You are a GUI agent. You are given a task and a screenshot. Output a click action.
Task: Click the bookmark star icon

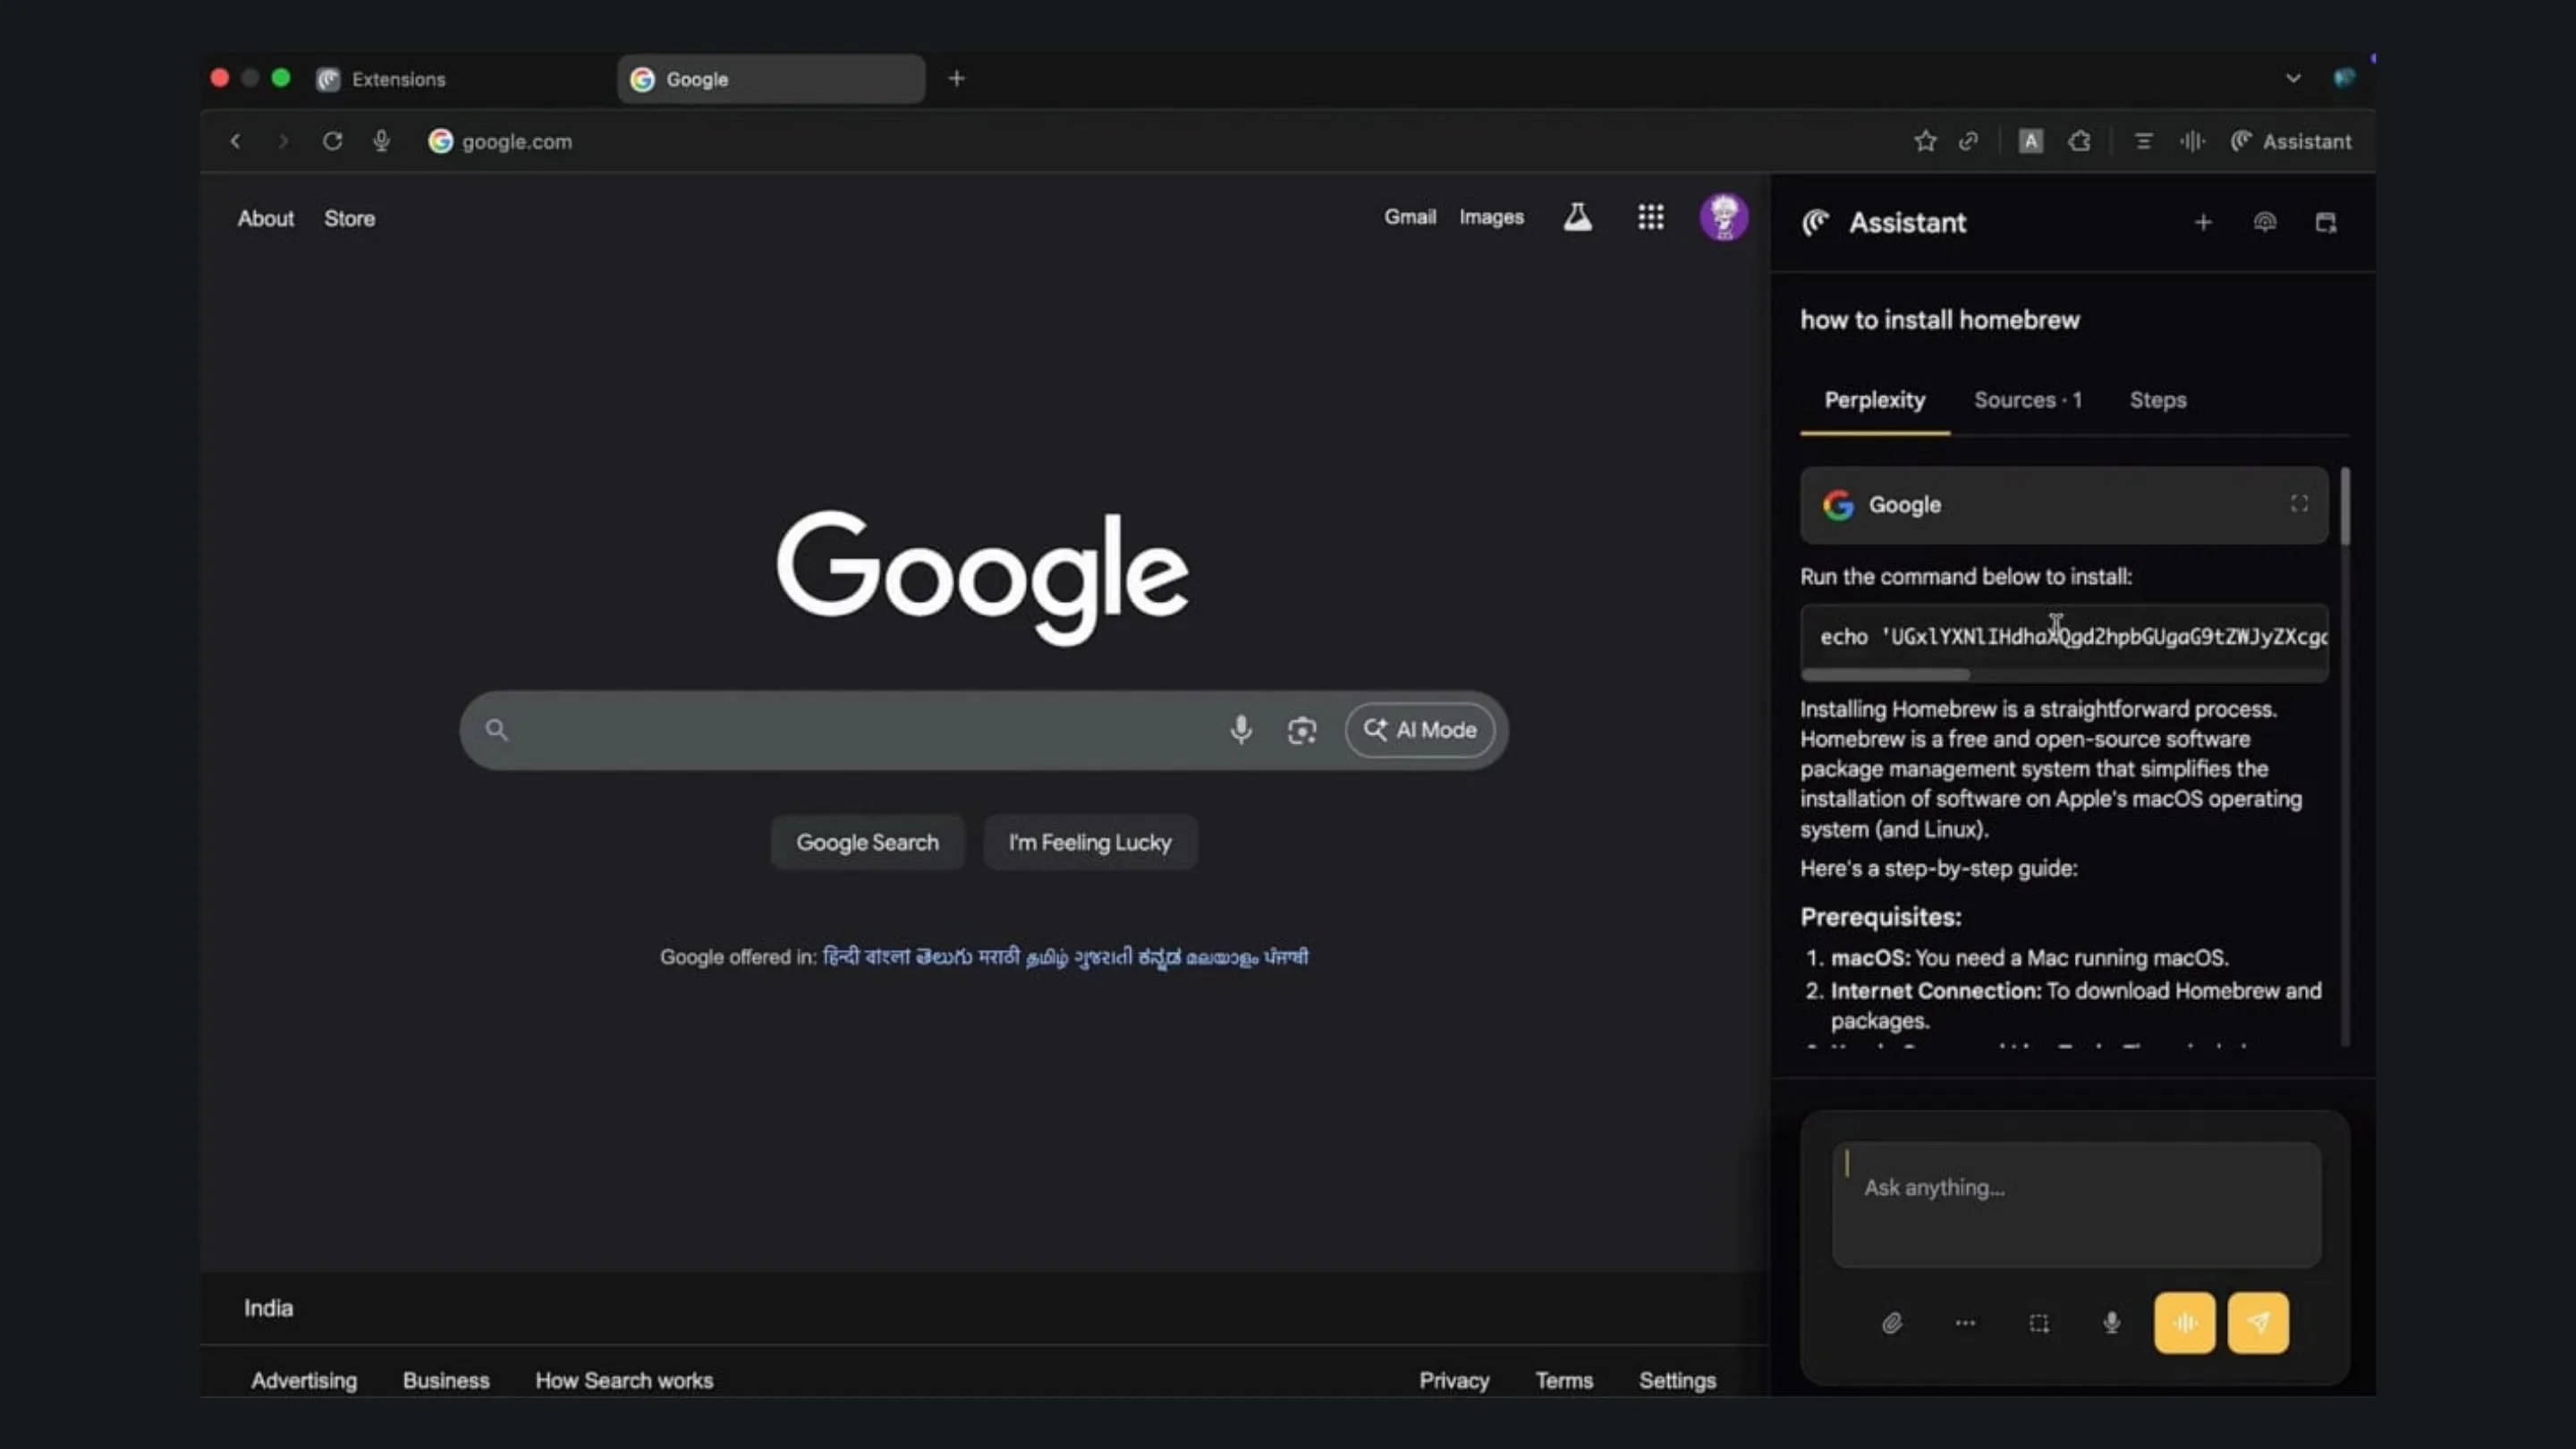pyautogui.click(x=1925, y=141)
